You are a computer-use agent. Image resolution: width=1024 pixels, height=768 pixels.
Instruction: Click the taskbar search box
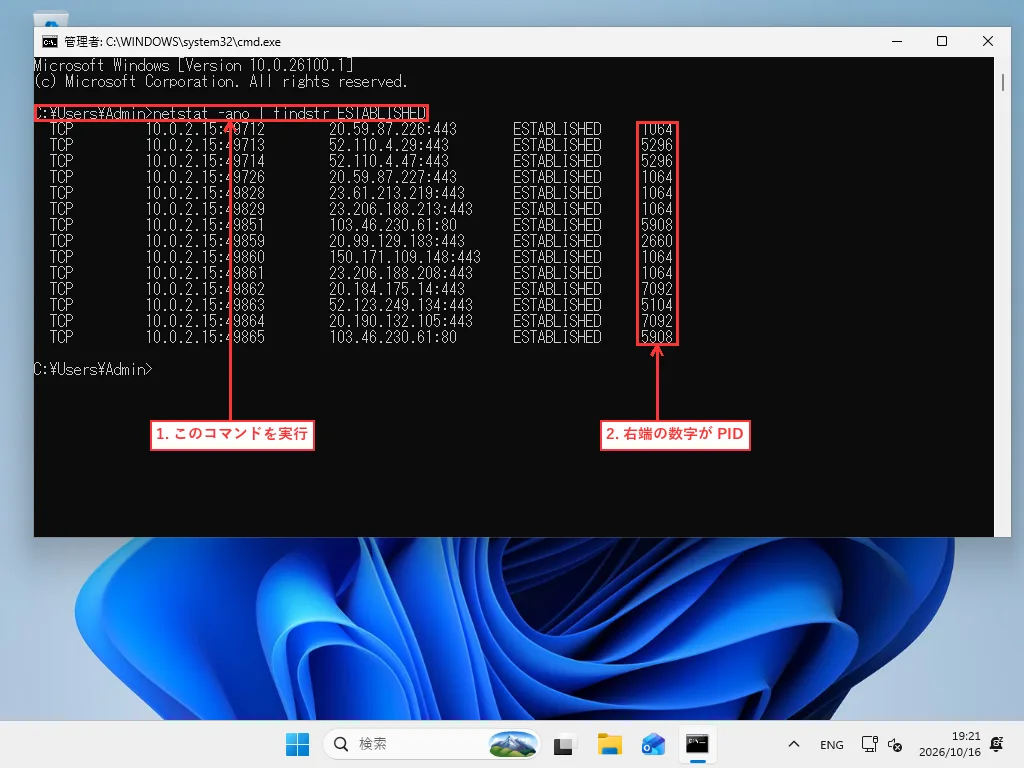[432, 744]
